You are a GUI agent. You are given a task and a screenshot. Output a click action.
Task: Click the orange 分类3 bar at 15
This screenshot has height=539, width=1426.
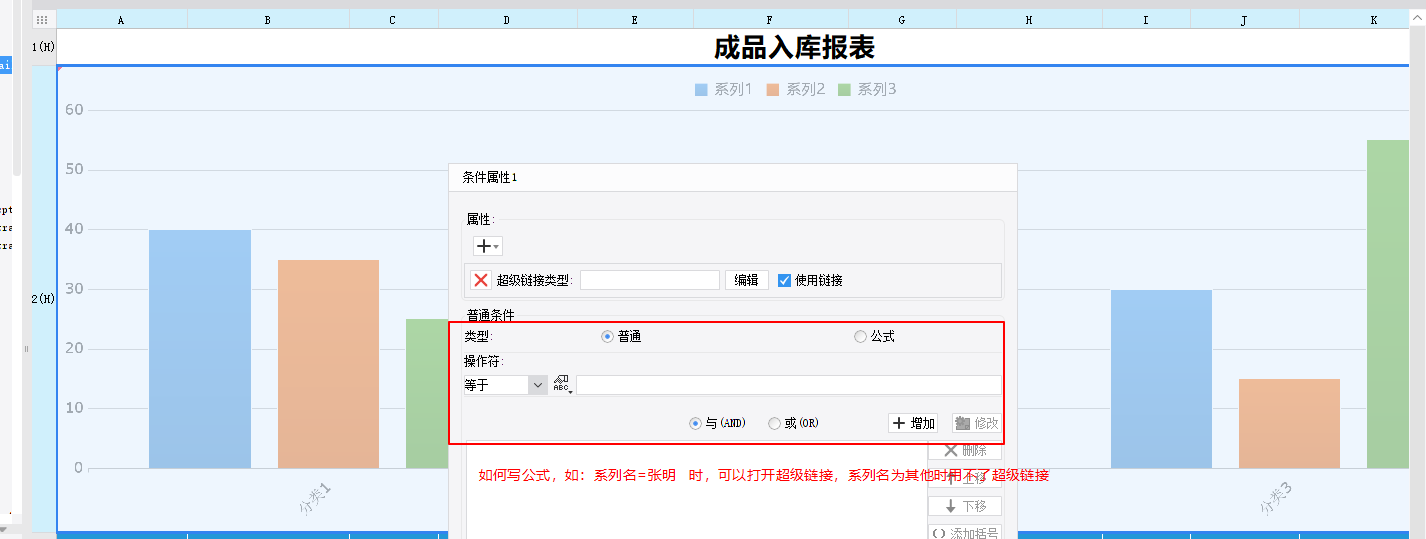(x=1289, y=423)
